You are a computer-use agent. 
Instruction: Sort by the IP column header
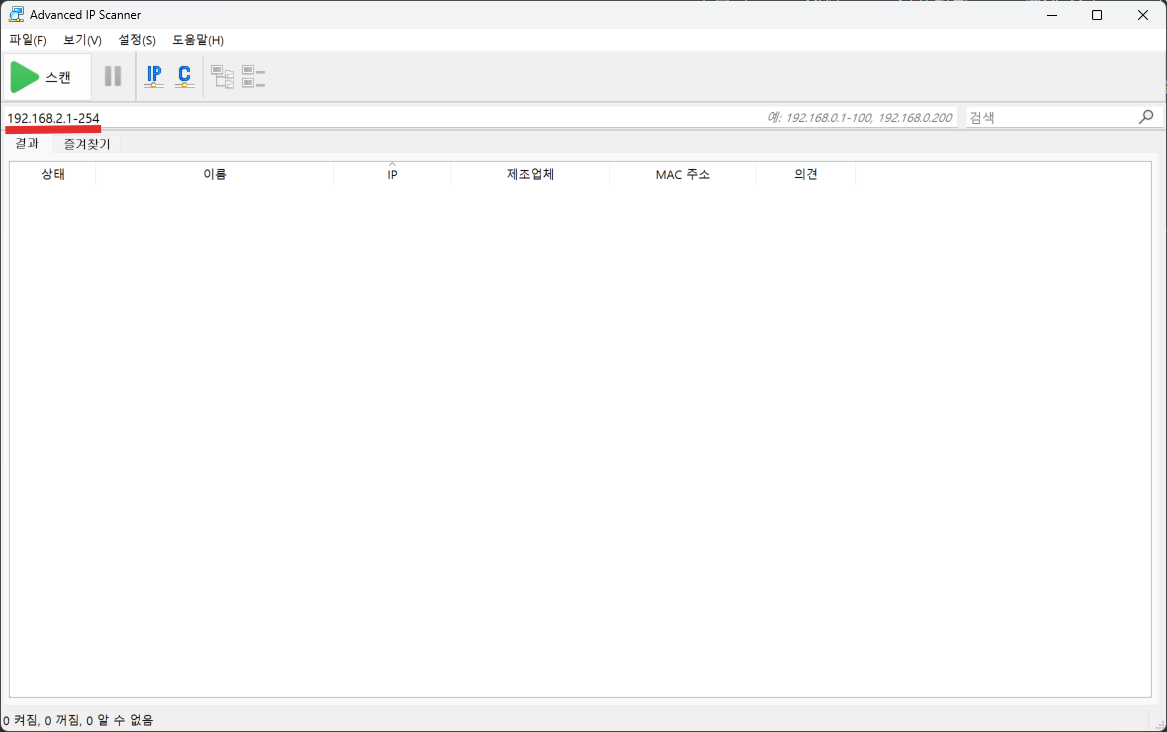pyautogui.click(x=392, y=174)
